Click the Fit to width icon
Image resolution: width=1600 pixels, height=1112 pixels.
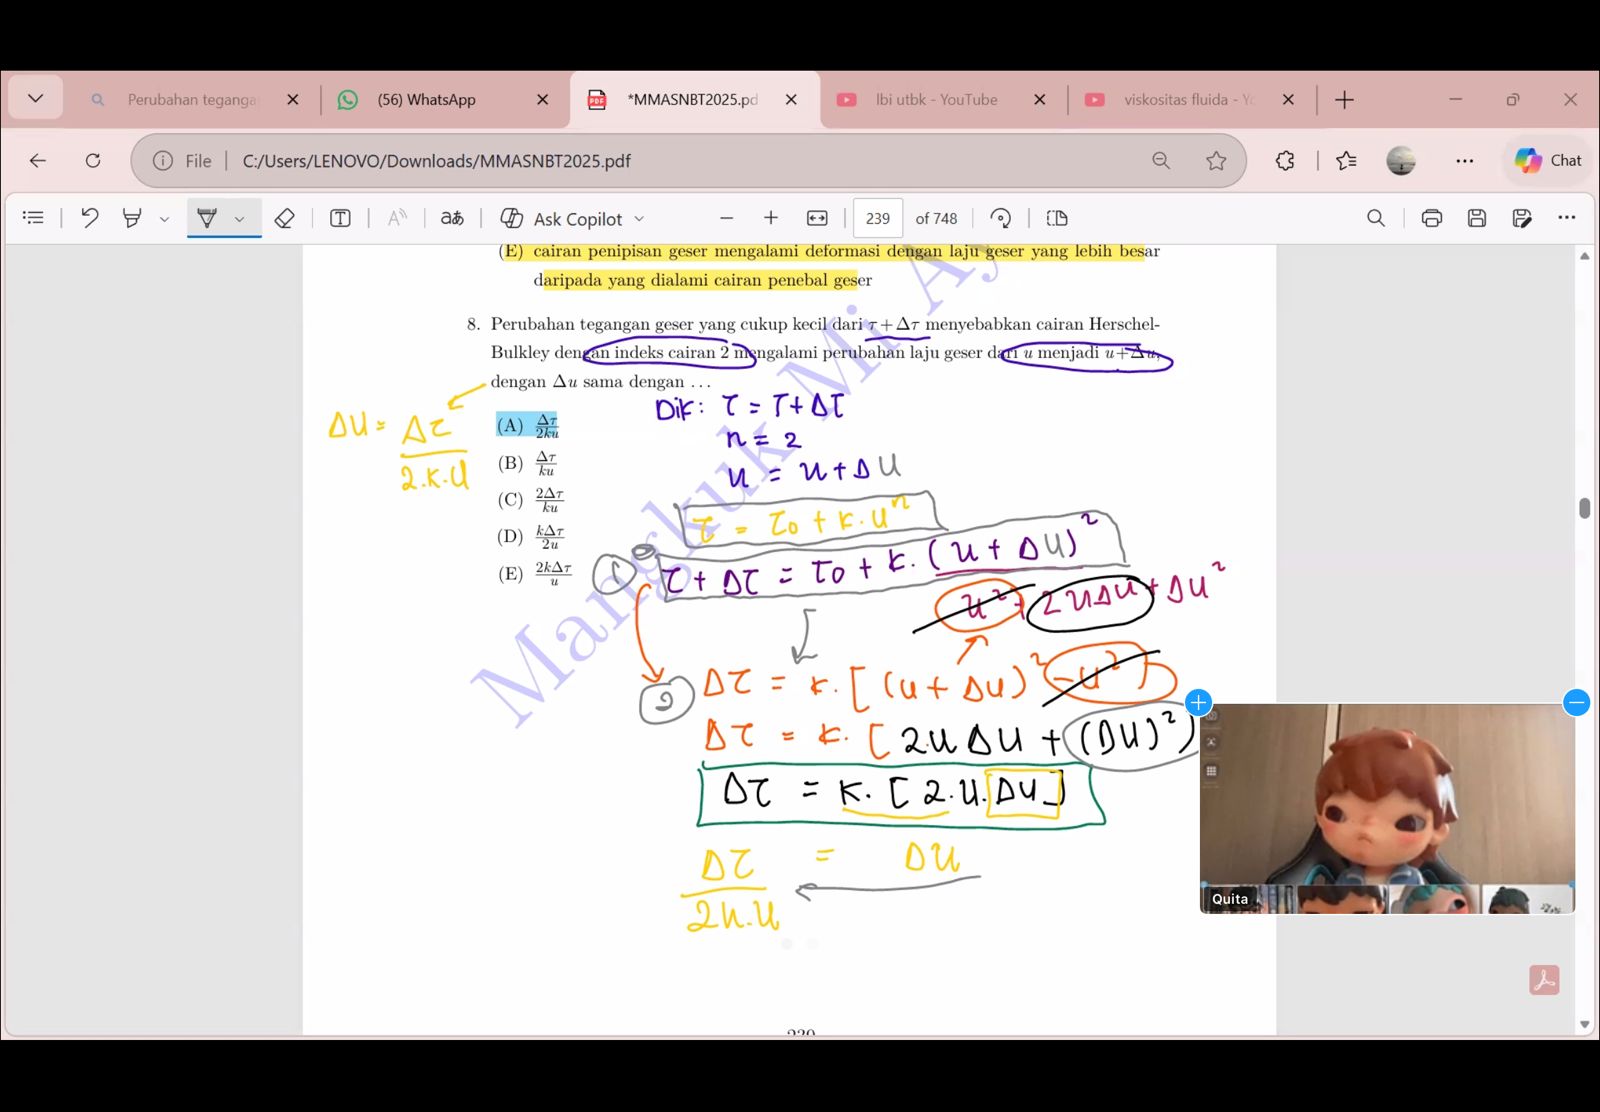pyautogui.click(x=817, y=218)
